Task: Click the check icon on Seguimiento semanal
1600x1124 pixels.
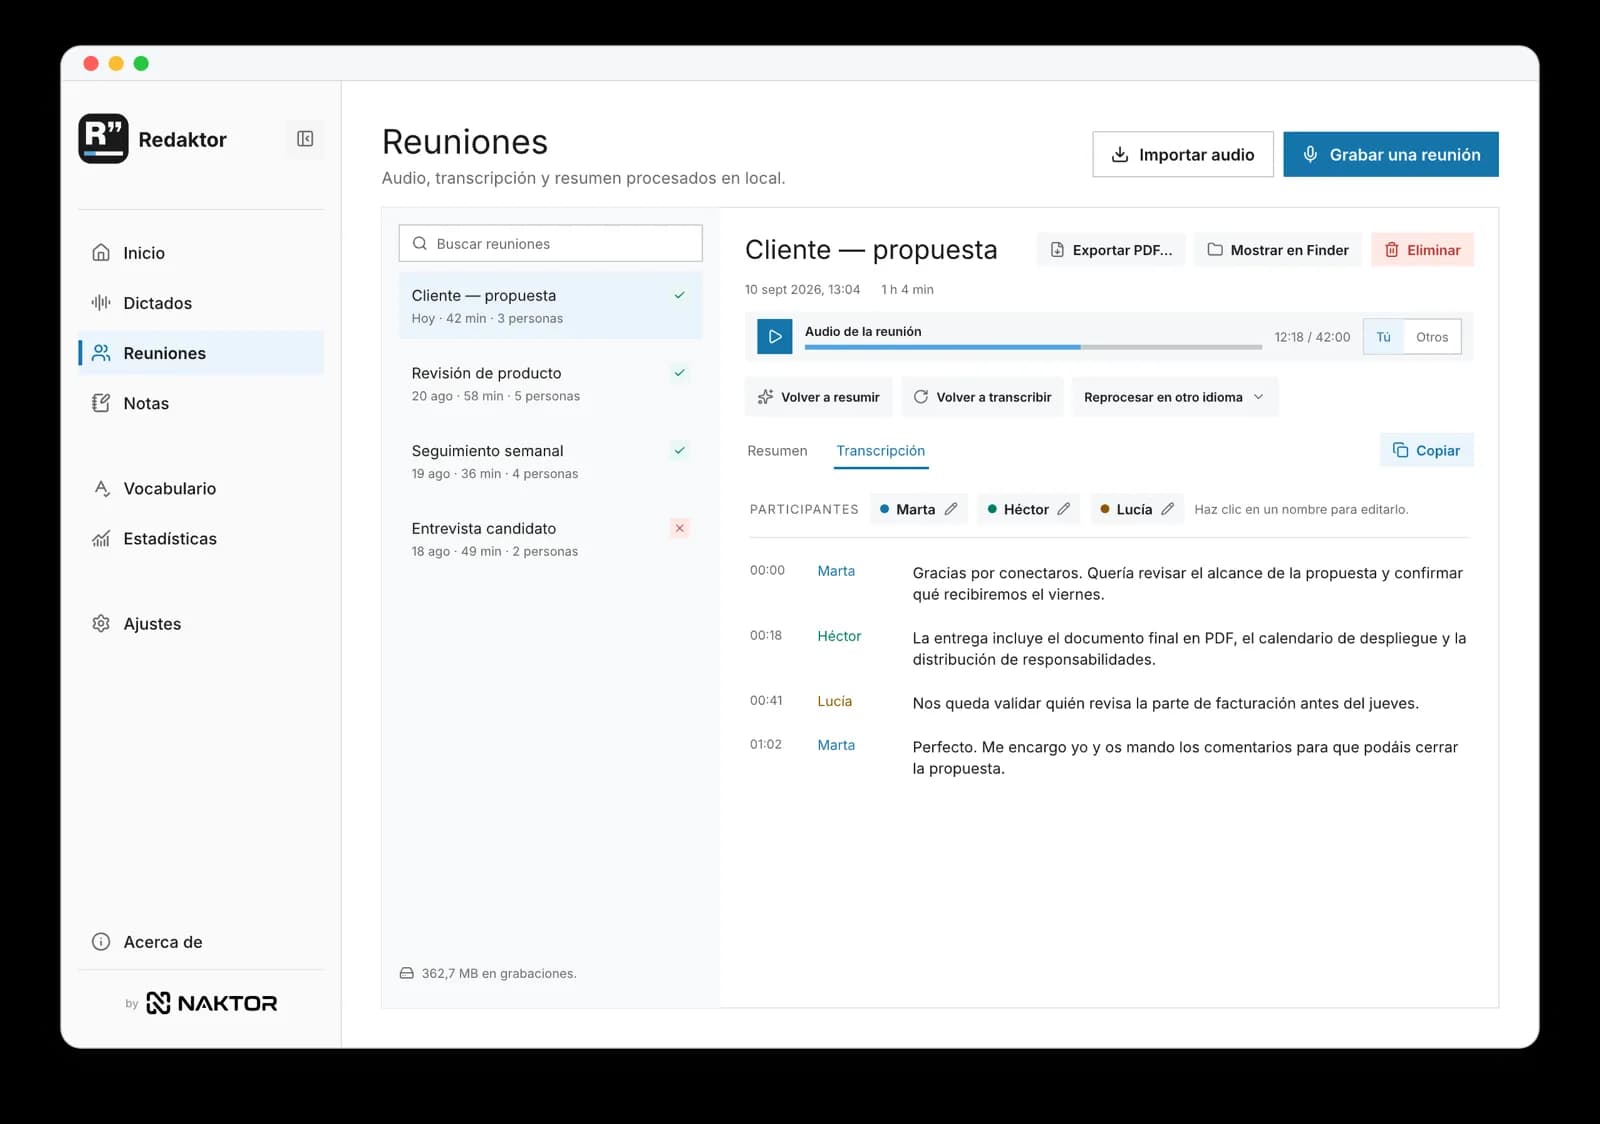Action: (680, 451)
